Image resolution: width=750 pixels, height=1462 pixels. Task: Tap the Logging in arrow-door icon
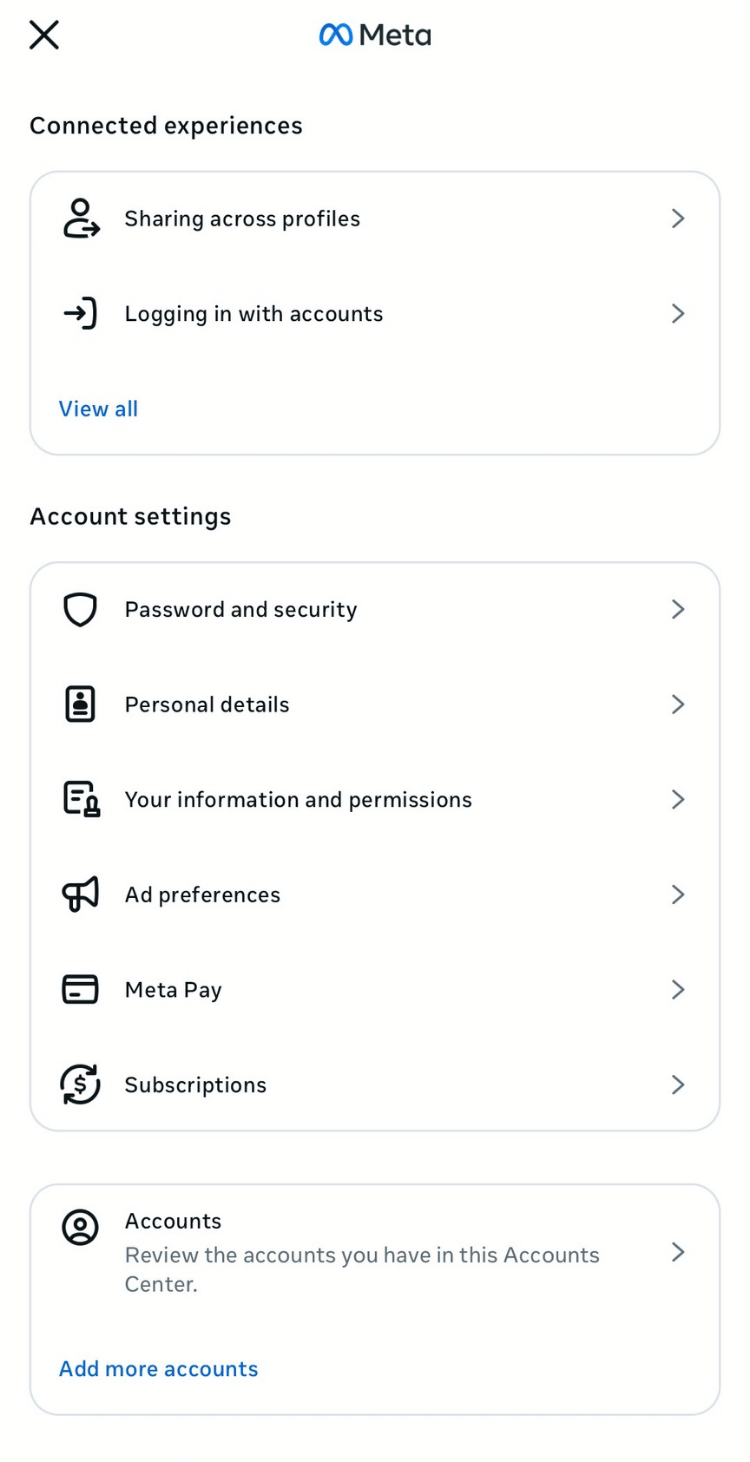pyautogui.click(x=80, y=314)
